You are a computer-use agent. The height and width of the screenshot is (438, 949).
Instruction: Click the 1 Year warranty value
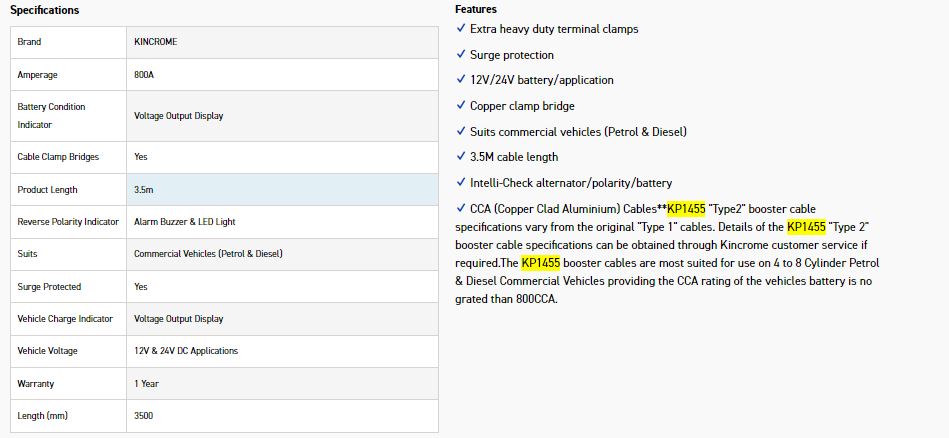pos(146,383)
